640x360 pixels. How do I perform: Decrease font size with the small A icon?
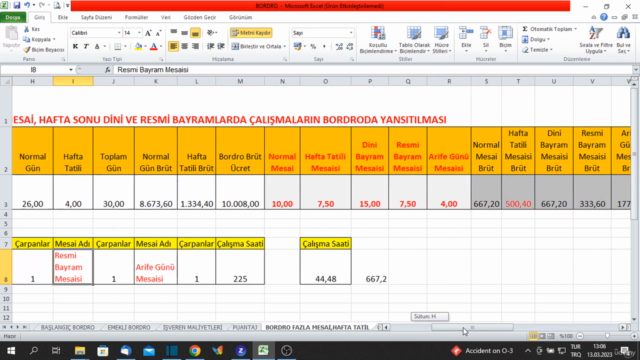click(158, 33)
